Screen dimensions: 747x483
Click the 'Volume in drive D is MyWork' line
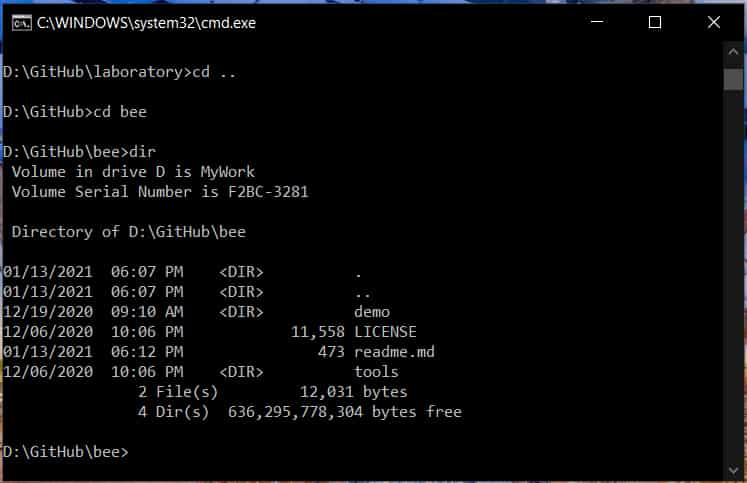click(x=133, y=172)
